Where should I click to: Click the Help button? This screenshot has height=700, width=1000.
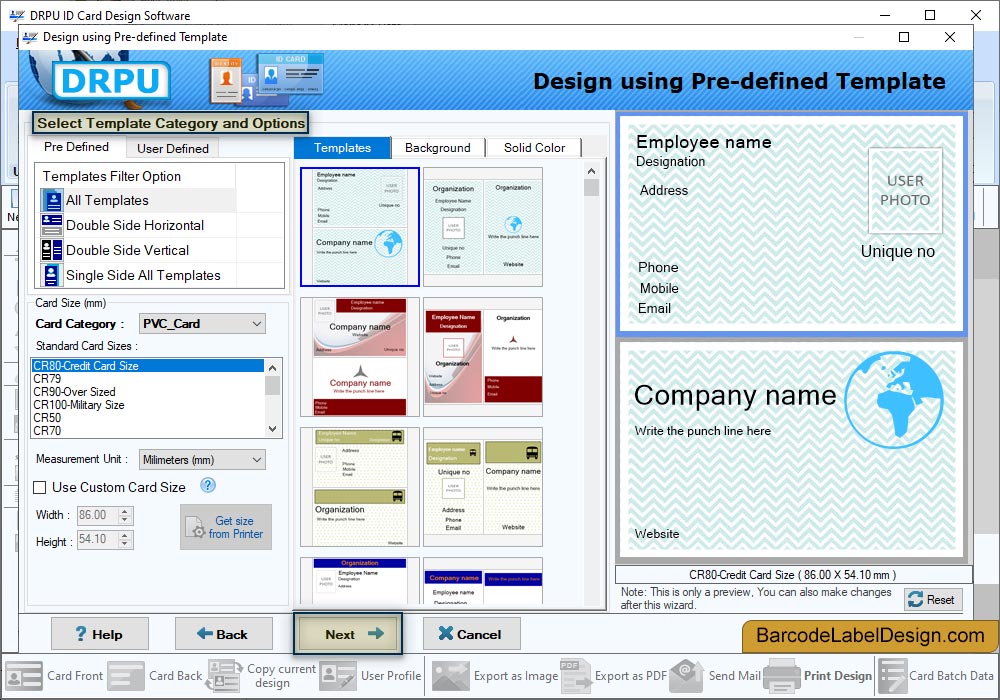(99, 634)
